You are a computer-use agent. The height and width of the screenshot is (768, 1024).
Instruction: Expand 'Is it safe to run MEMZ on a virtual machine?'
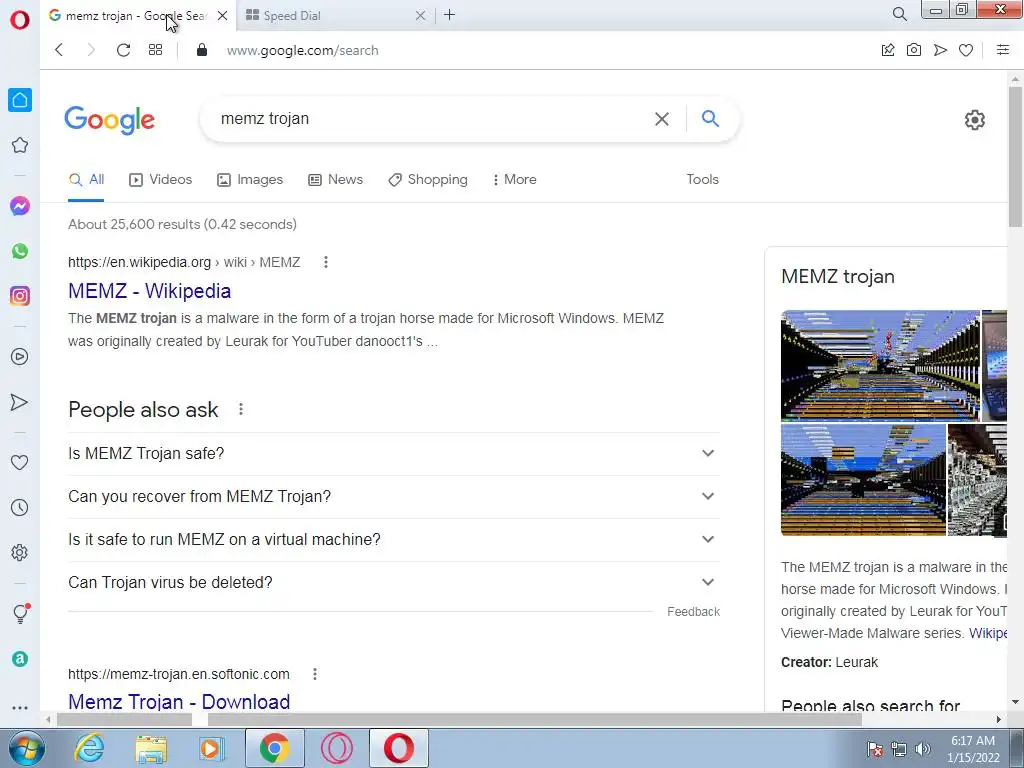click(394, 539)
